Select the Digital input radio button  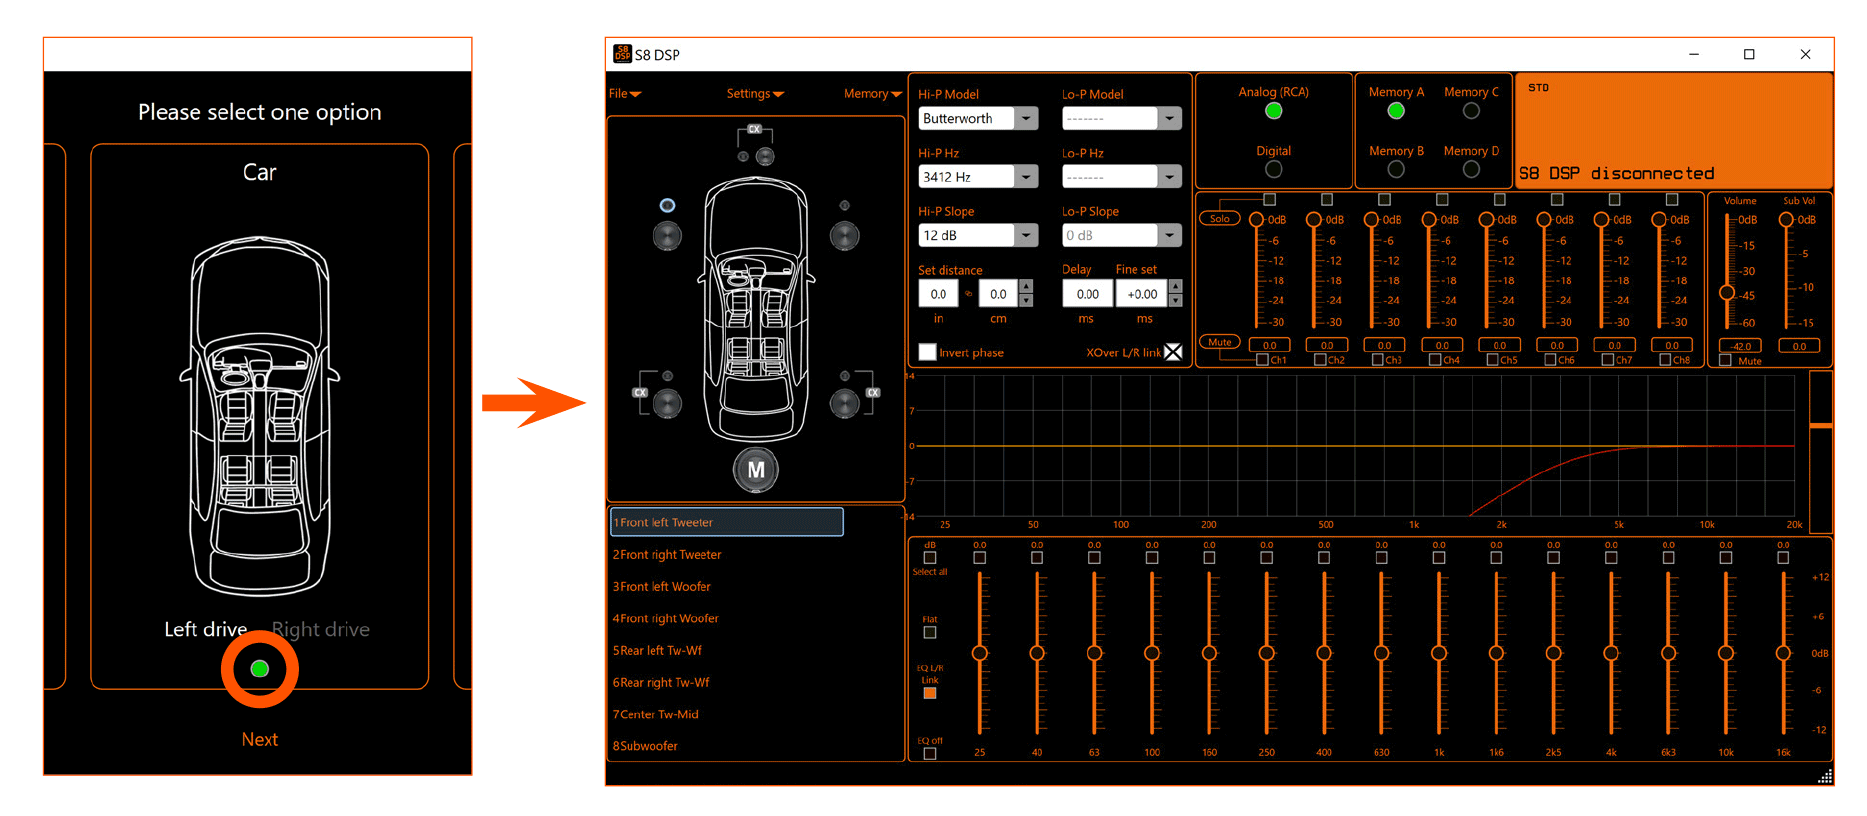click(1273, 170)
